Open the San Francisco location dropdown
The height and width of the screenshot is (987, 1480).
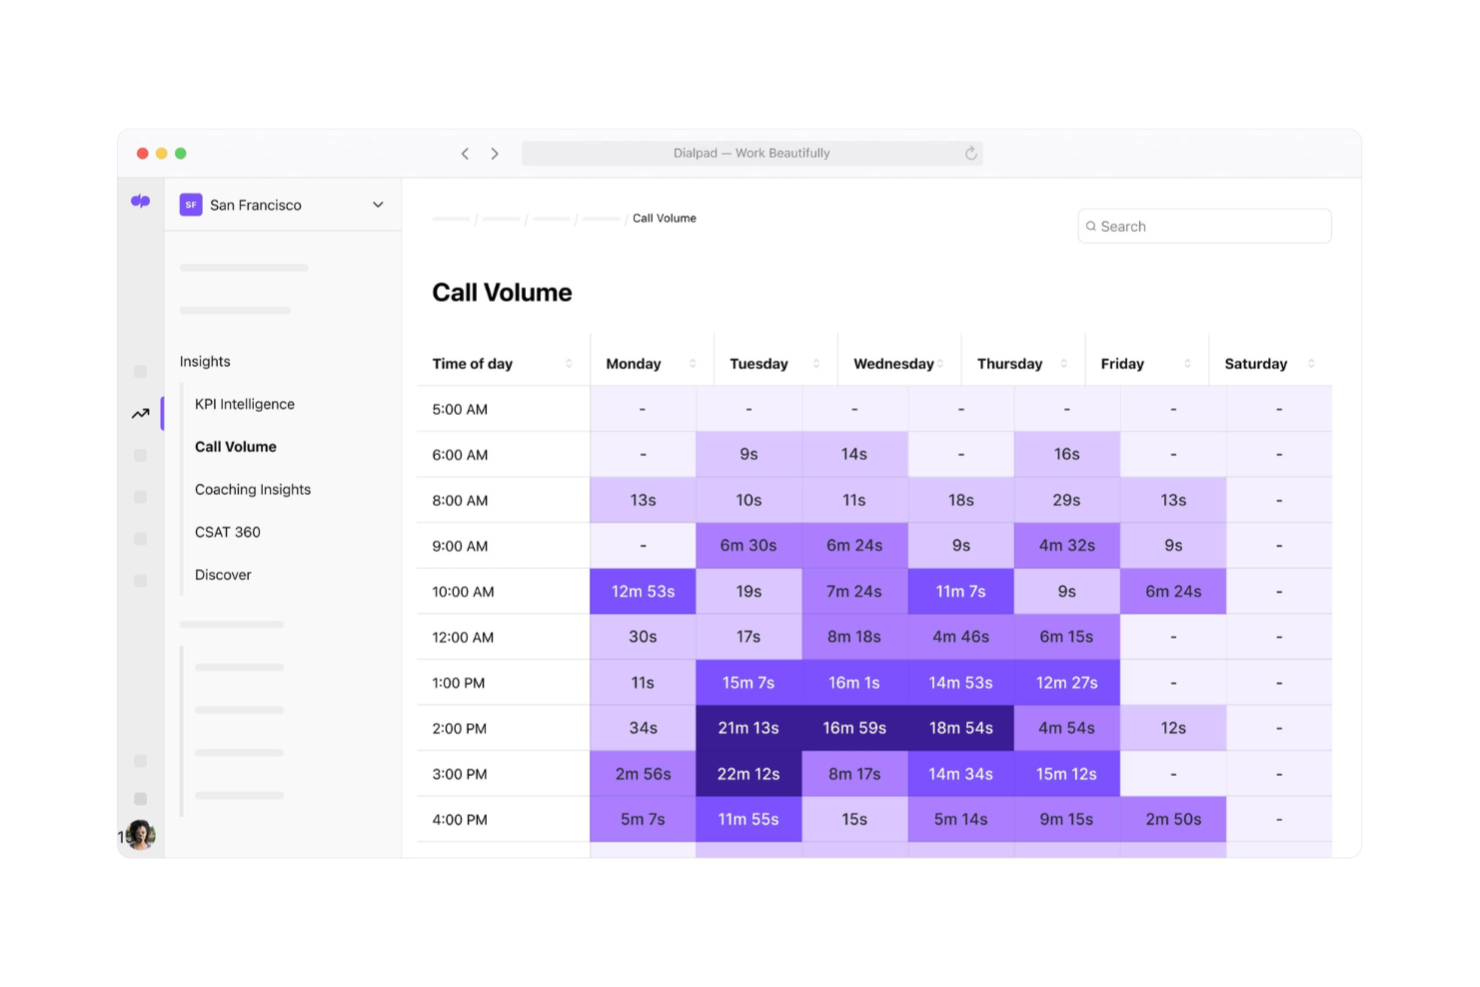(378, 204)
